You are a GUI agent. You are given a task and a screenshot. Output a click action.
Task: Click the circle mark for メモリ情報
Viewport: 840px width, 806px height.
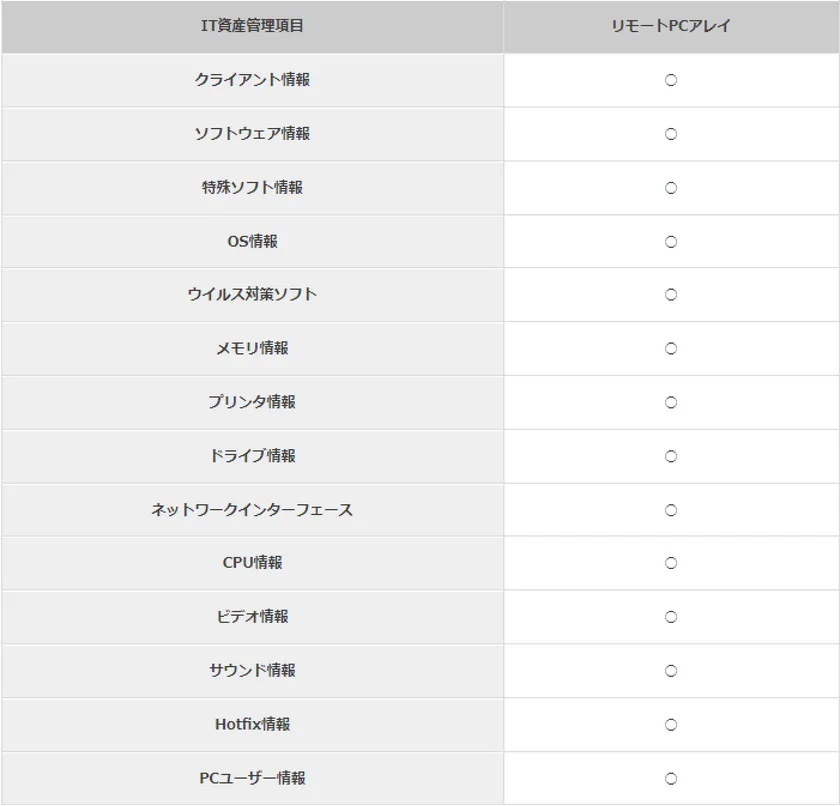click(x=671, y=349)
